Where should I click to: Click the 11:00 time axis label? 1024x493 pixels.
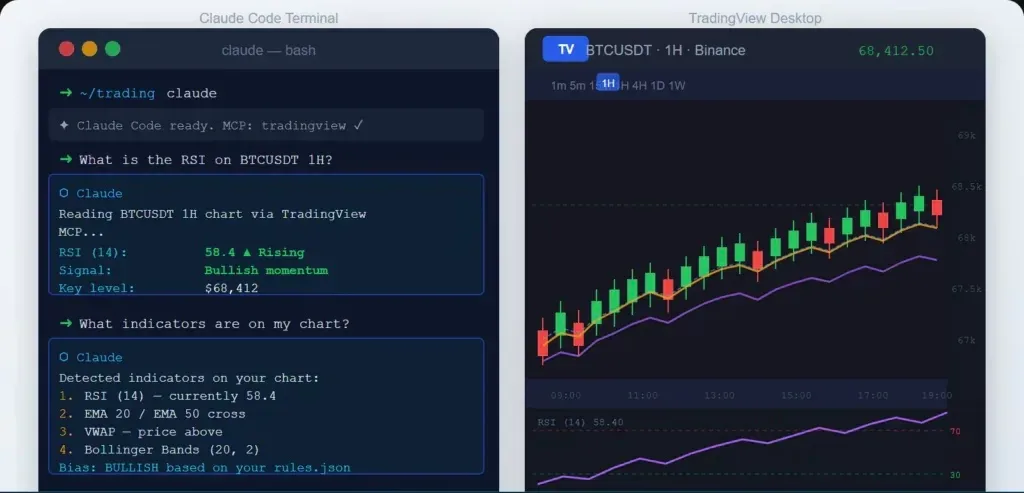coord(643,396)
